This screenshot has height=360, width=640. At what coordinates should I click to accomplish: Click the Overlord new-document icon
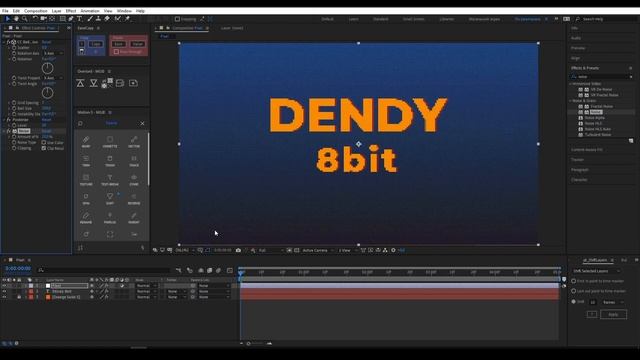coord(133,83)
